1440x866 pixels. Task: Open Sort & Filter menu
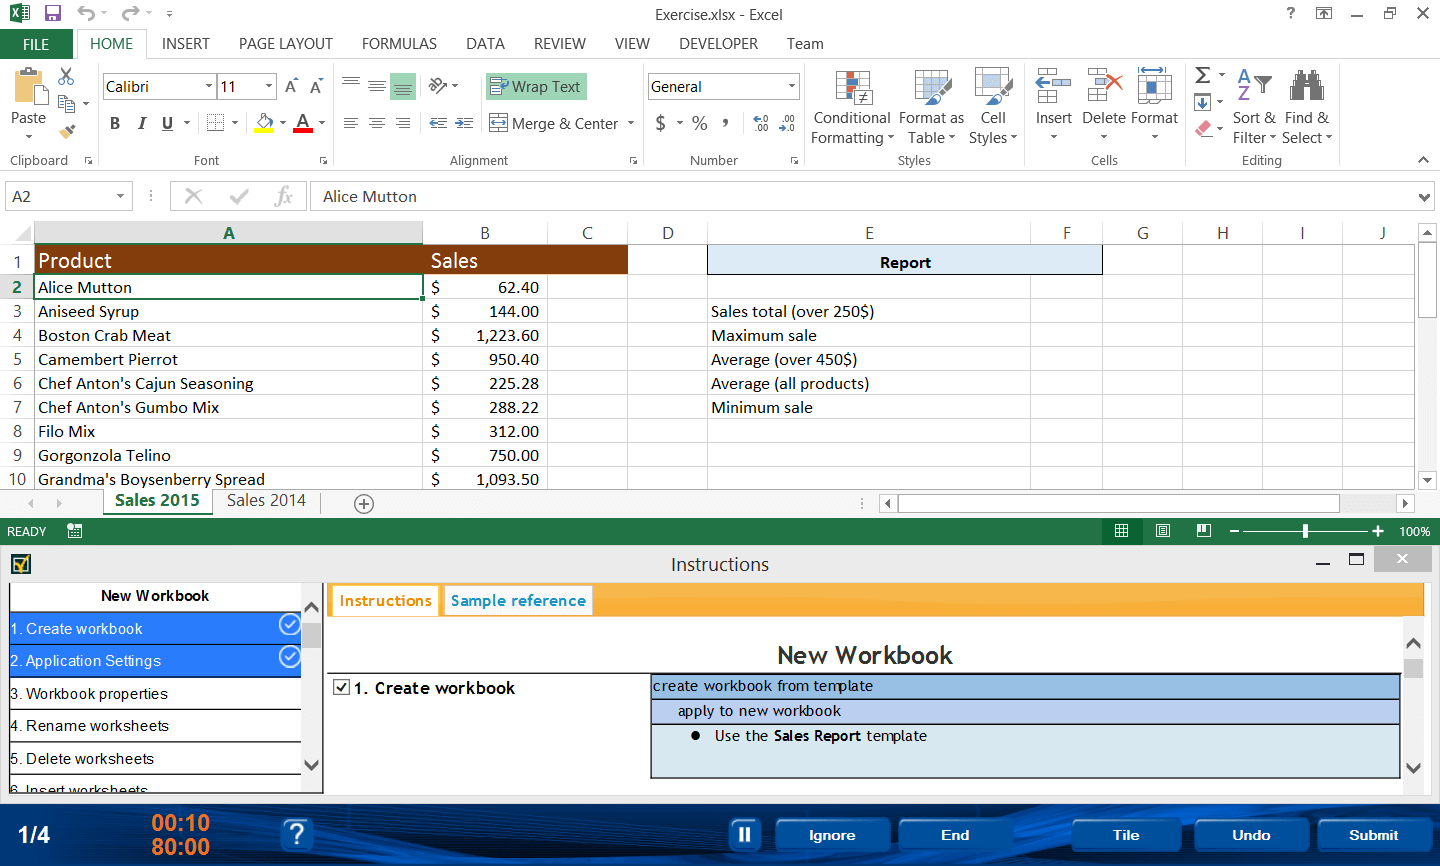tap(1254, 108)
